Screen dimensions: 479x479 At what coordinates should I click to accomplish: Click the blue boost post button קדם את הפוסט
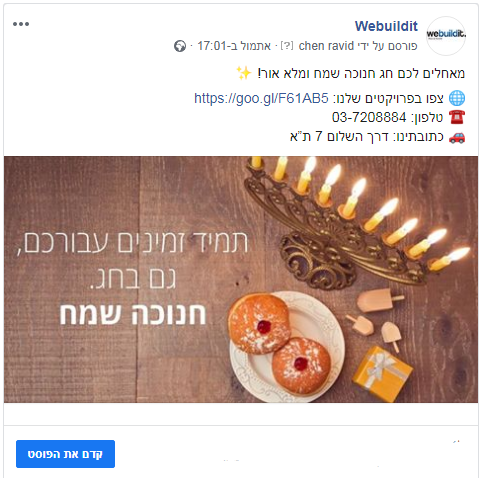pos(65,454)
